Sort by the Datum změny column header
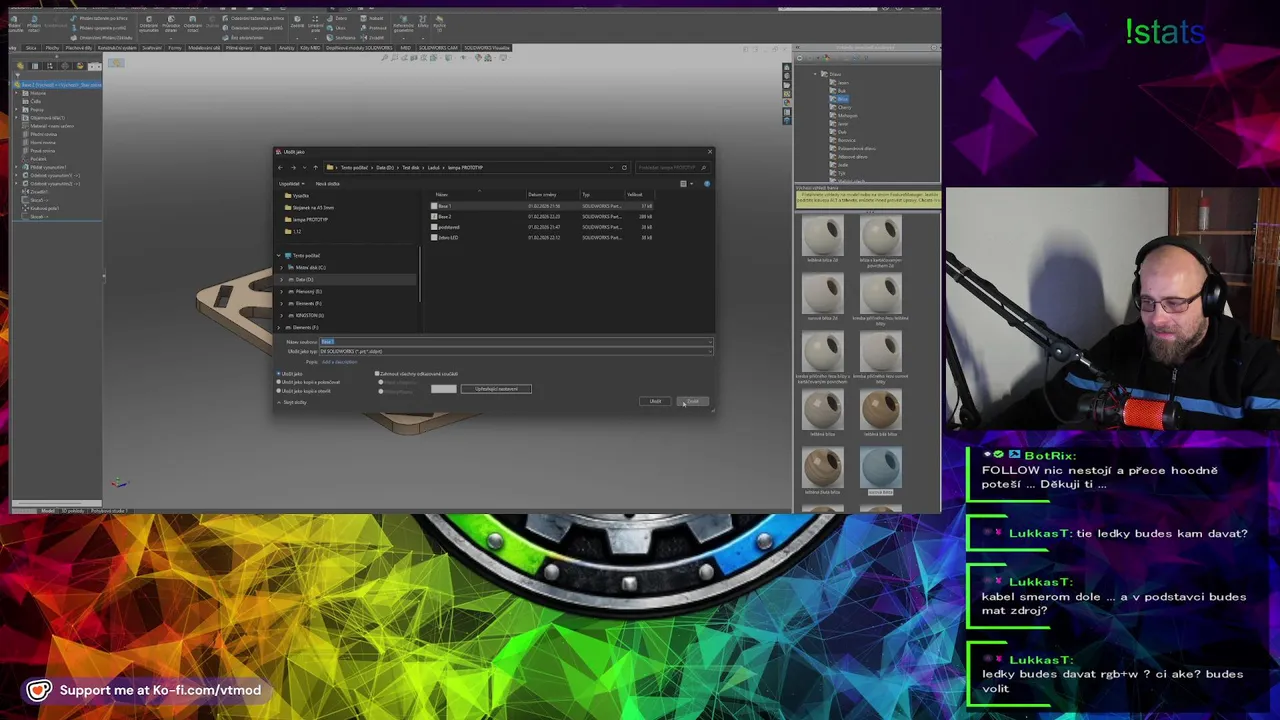 (x=542, y=194)
